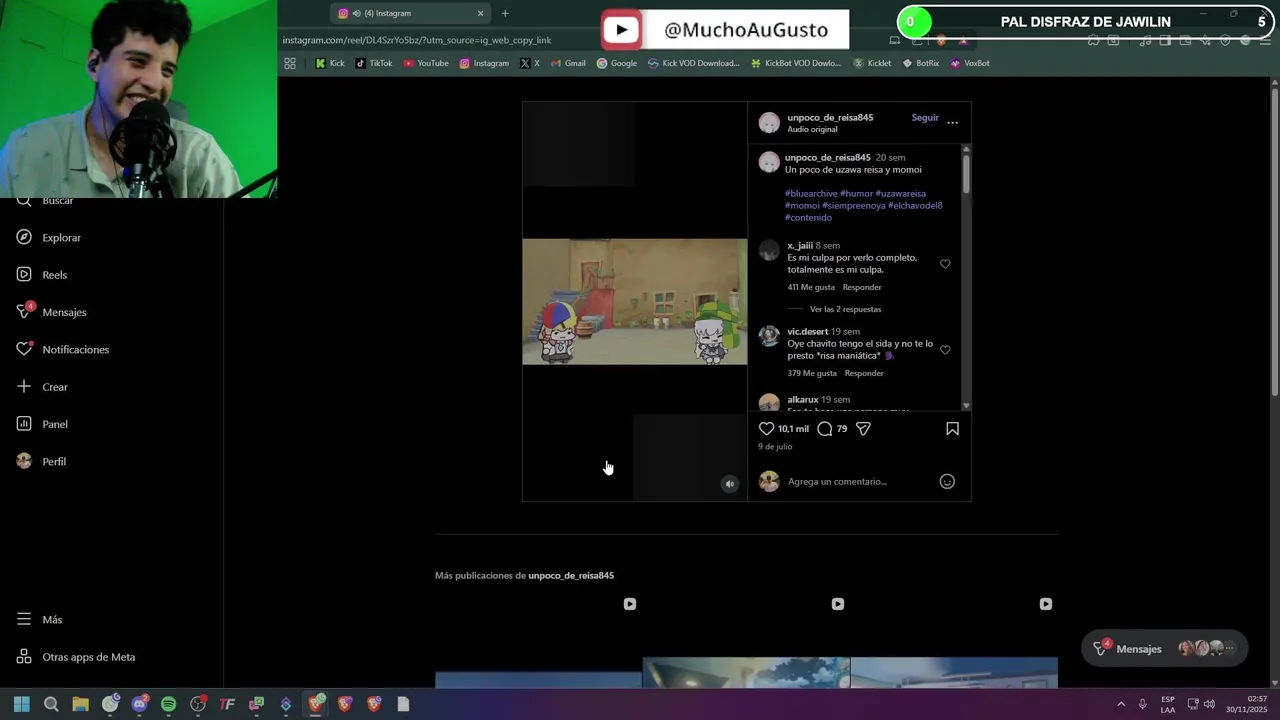Image resolution: width=1280 pixels, height=720 pixels.
Task: Open Discord from taskbar
Action: tap(139, 704)
